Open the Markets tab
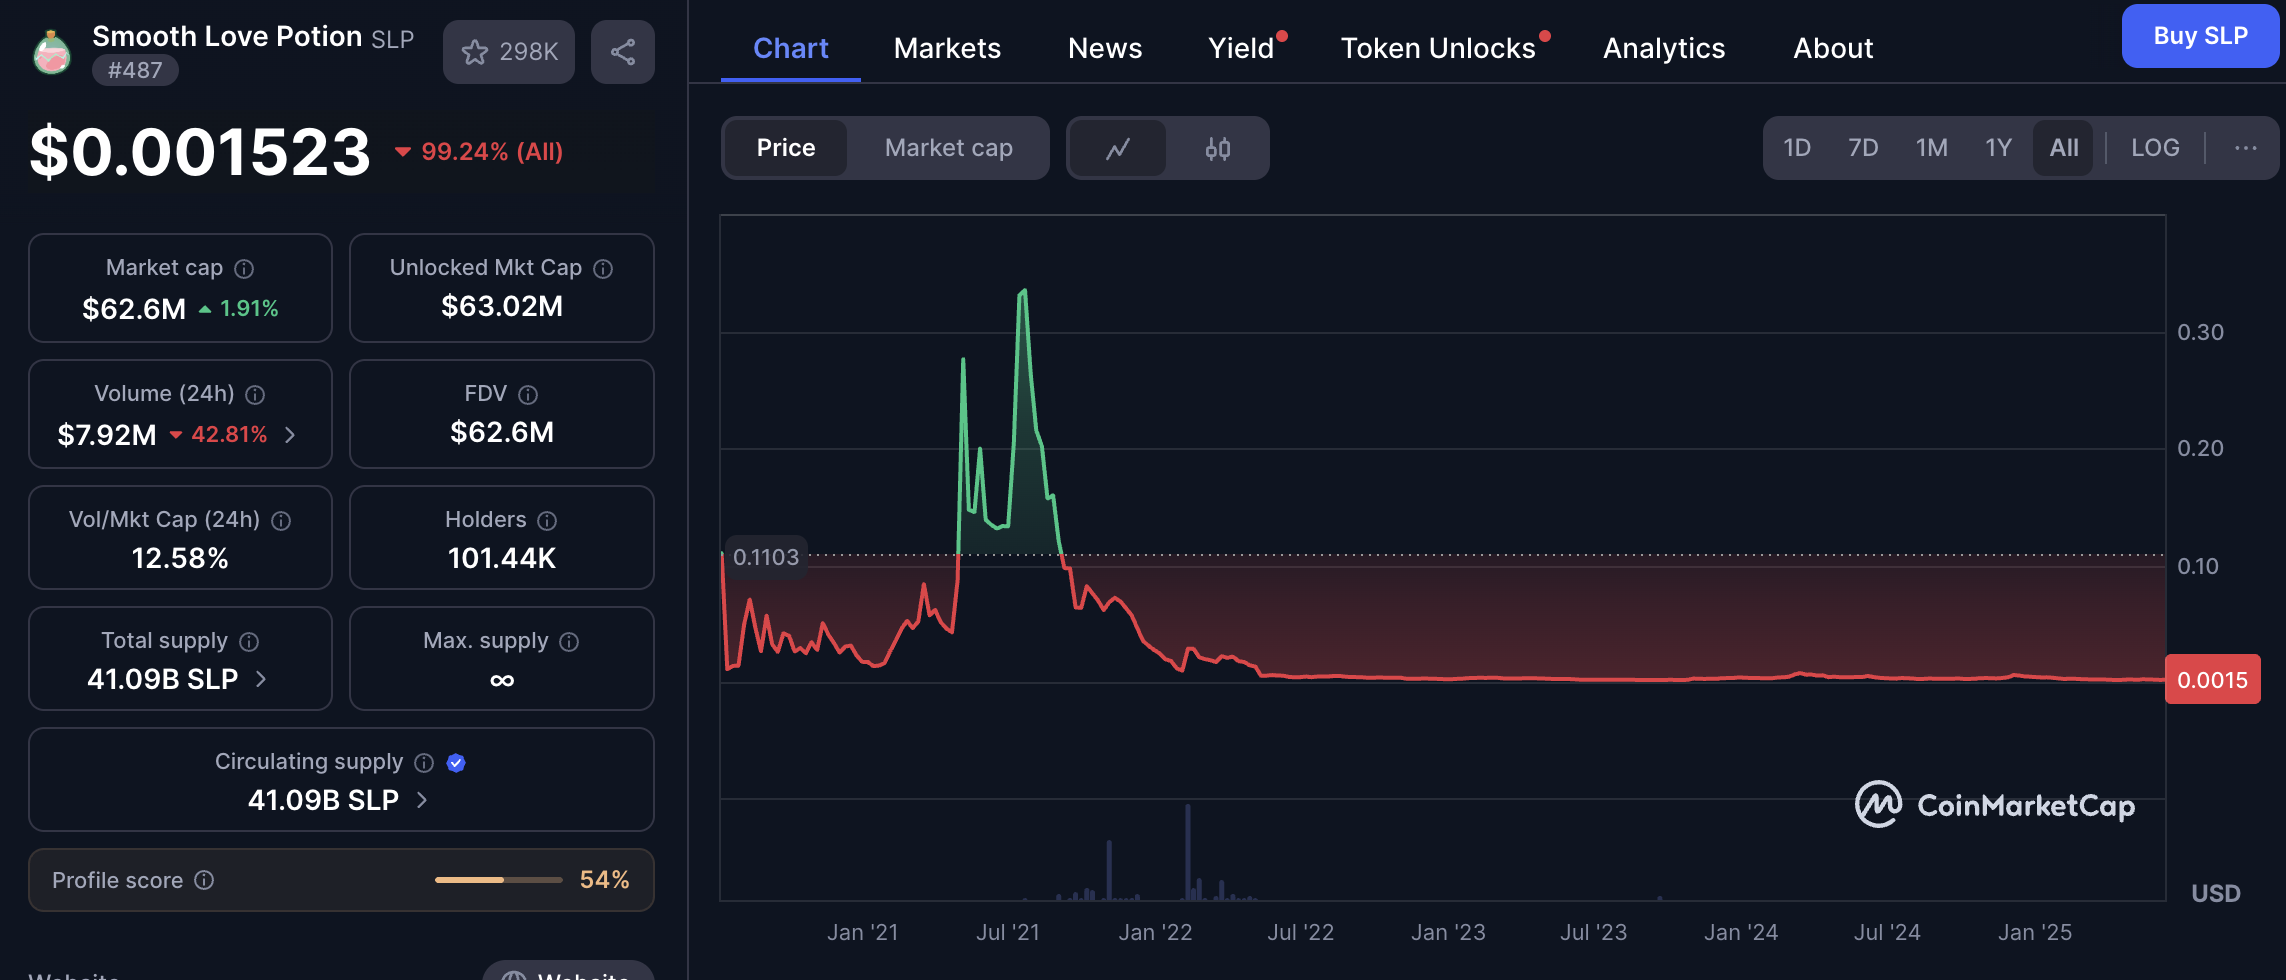 947,48
